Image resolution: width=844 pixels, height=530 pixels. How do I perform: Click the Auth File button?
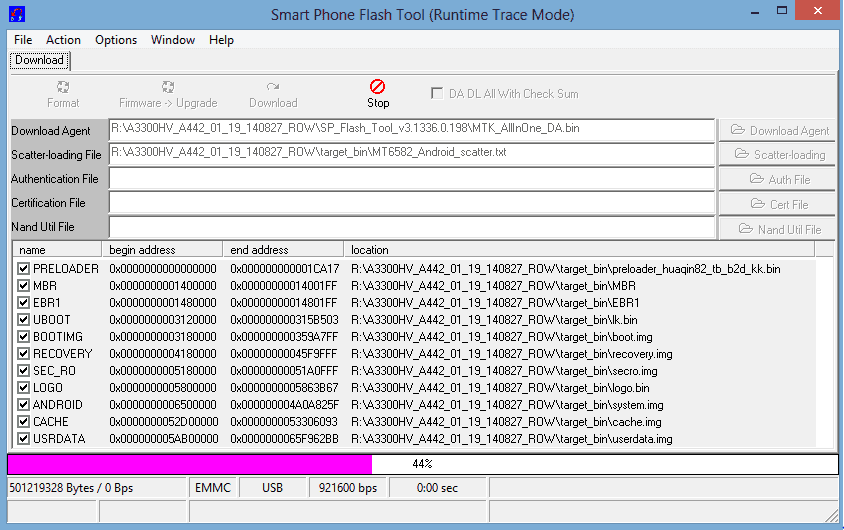click(776, 179)
